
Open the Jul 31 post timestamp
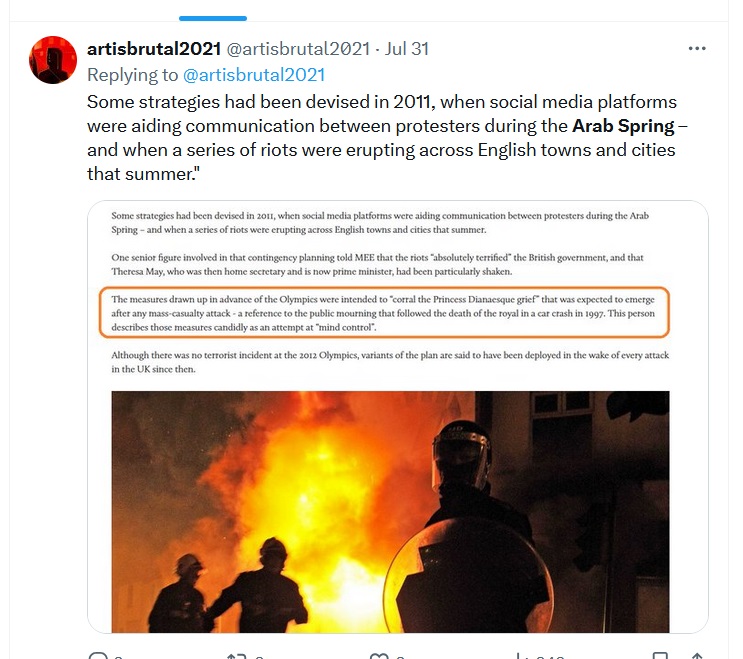pyautogui.click(x=407, y=49)
